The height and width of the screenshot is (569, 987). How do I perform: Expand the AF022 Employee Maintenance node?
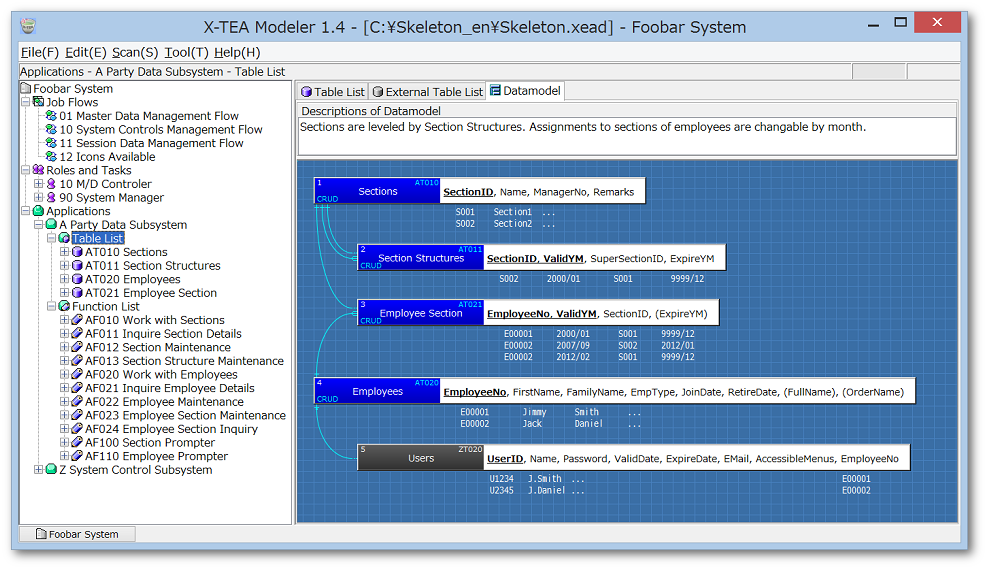[x=64, y=402]
